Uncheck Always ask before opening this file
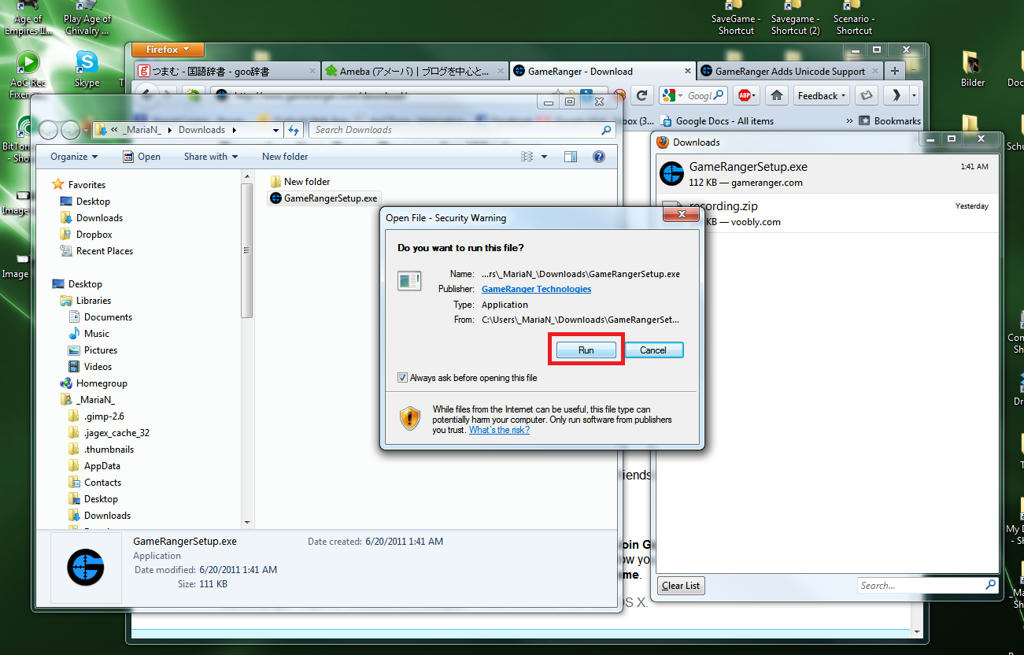 click(403, 378)
